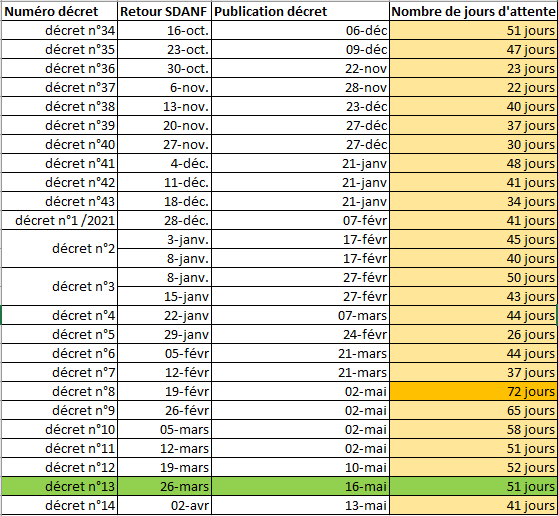The image size is (558, 516).
Task: Click the '16-oct.' return date cell
Action: (x=164, y=30)
